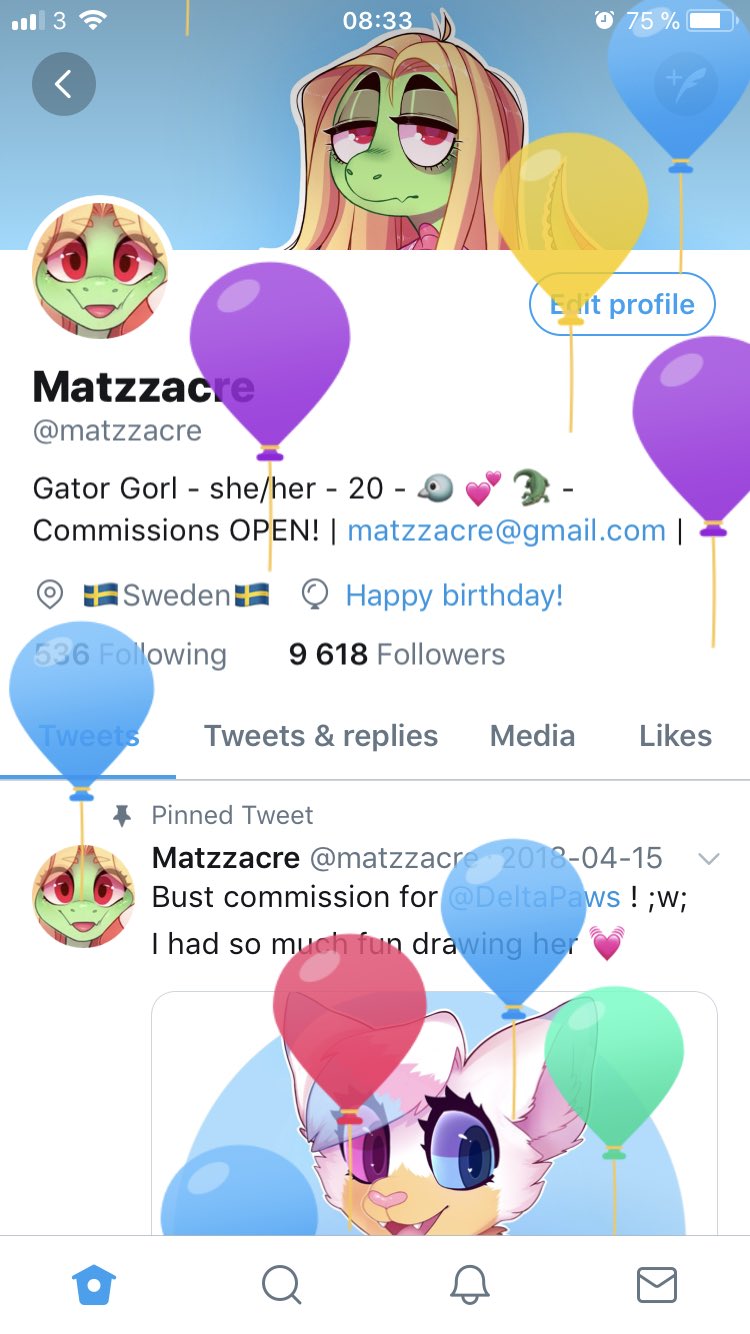Screen dimensions: 750x1334
Task: Expand the pinned tweet options chevron
Action: 708,858
